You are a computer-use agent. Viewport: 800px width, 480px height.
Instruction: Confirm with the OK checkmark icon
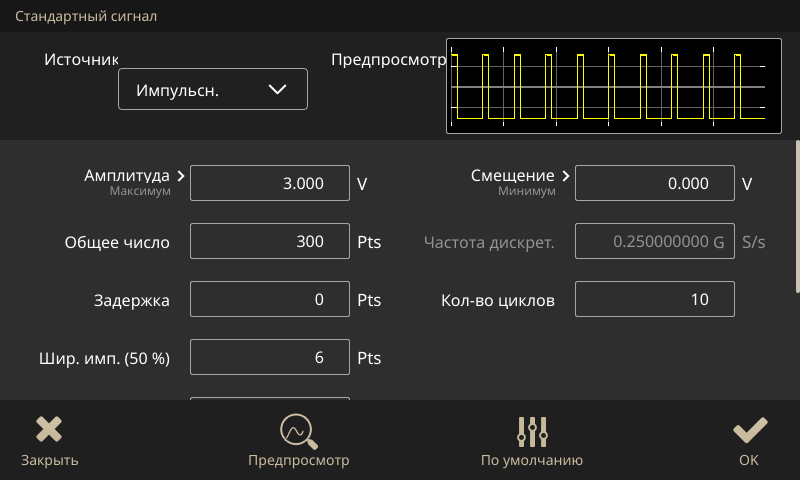[749, 429]
